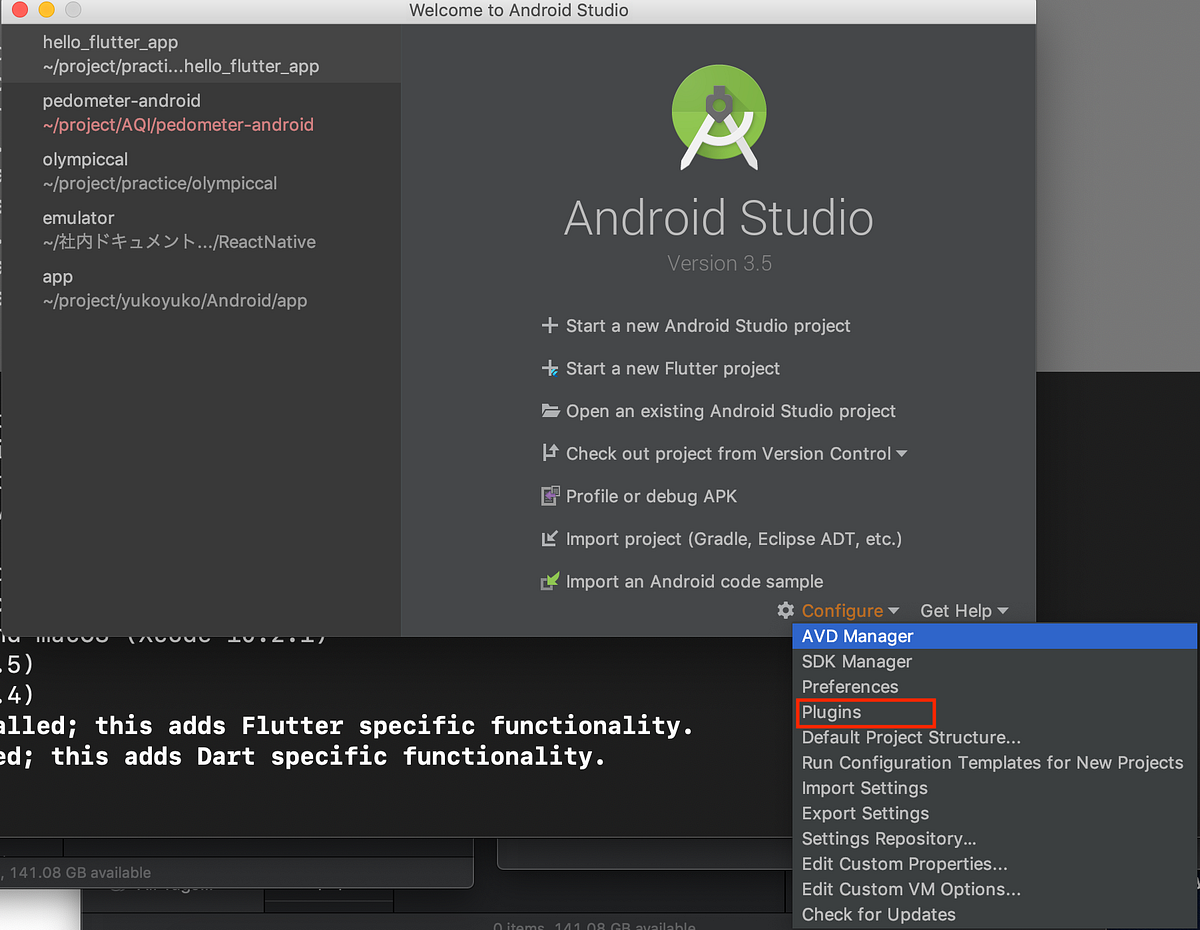This screenshot has height=930, width=1200.
Task: Select Preferences from the menu
Action: [850, 687]
